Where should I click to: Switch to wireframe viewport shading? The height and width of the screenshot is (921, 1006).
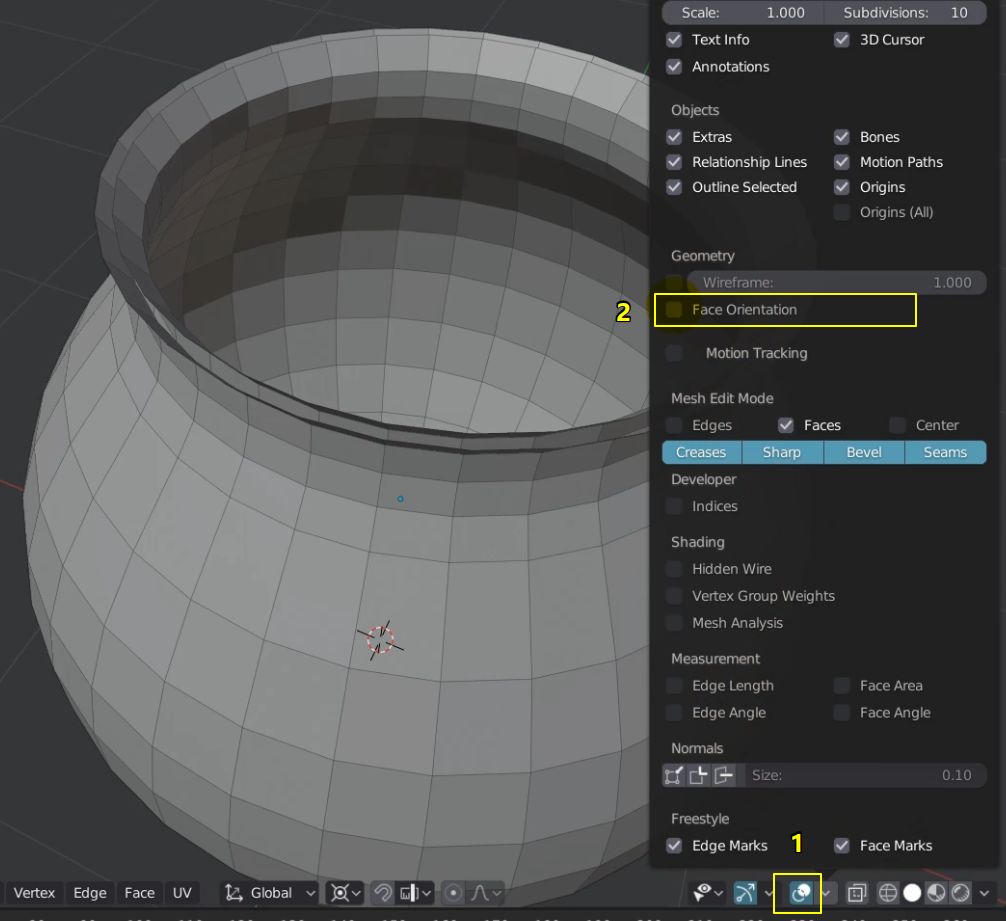[886, 893]
